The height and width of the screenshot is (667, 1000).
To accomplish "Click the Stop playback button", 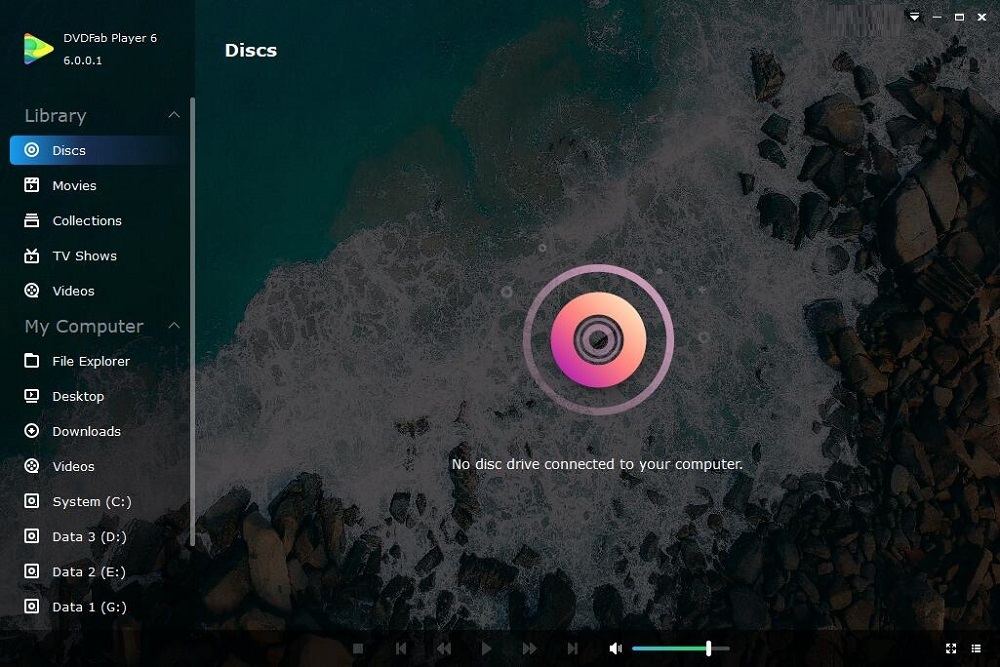I will tap(358, 649).
